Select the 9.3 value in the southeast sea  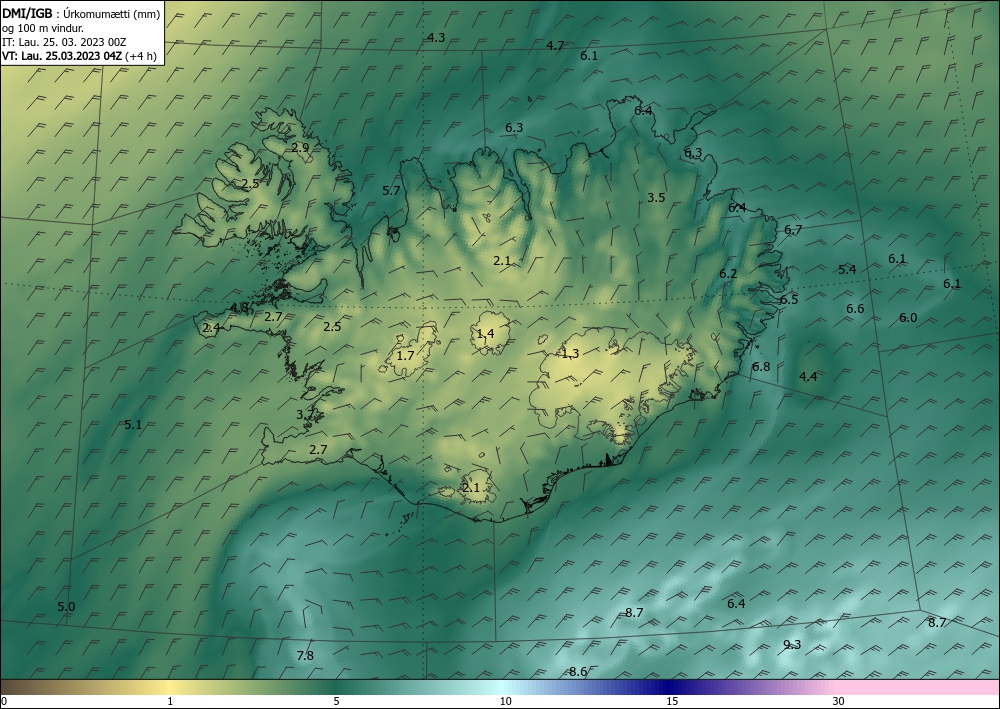pyautogui.click(x=791, y=645)
